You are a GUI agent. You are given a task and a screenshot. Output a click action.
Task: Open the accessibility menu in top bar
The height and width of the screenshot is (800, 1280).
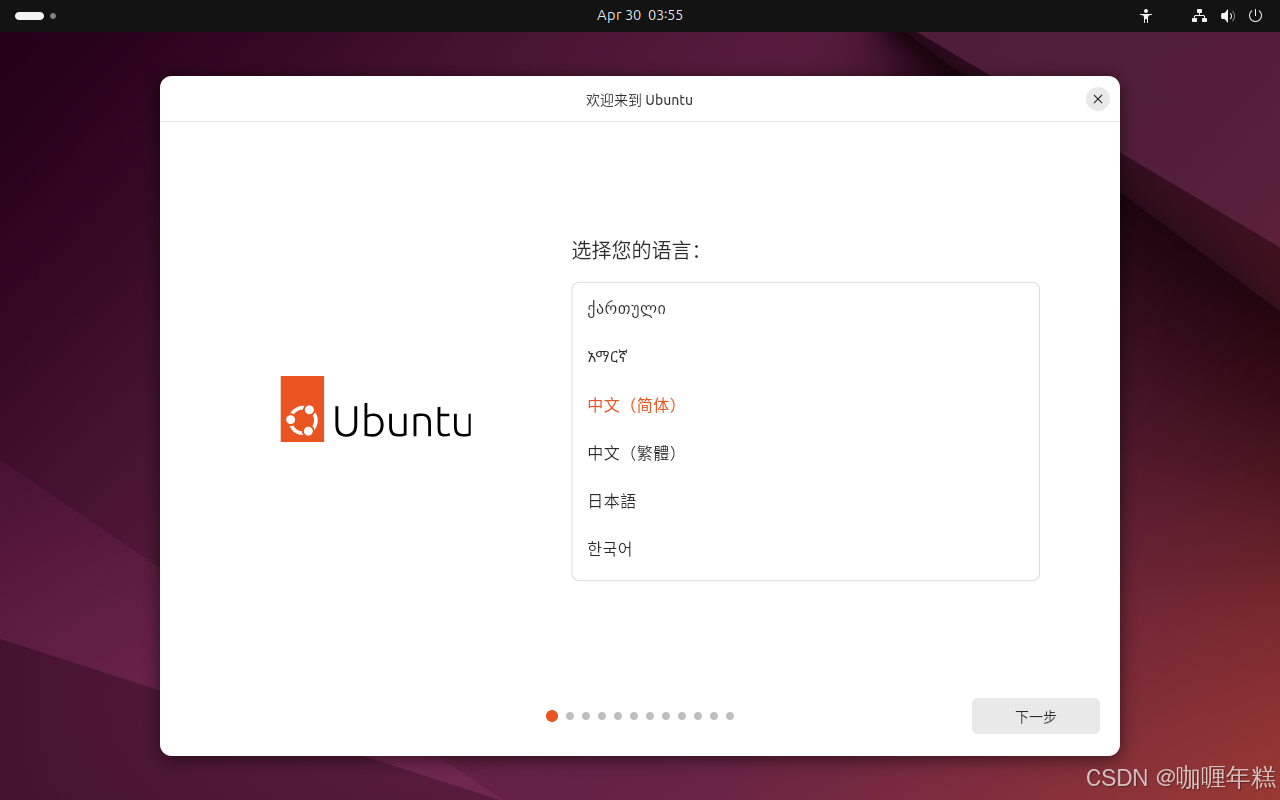pyautogui.click(x=1146, y=16)
